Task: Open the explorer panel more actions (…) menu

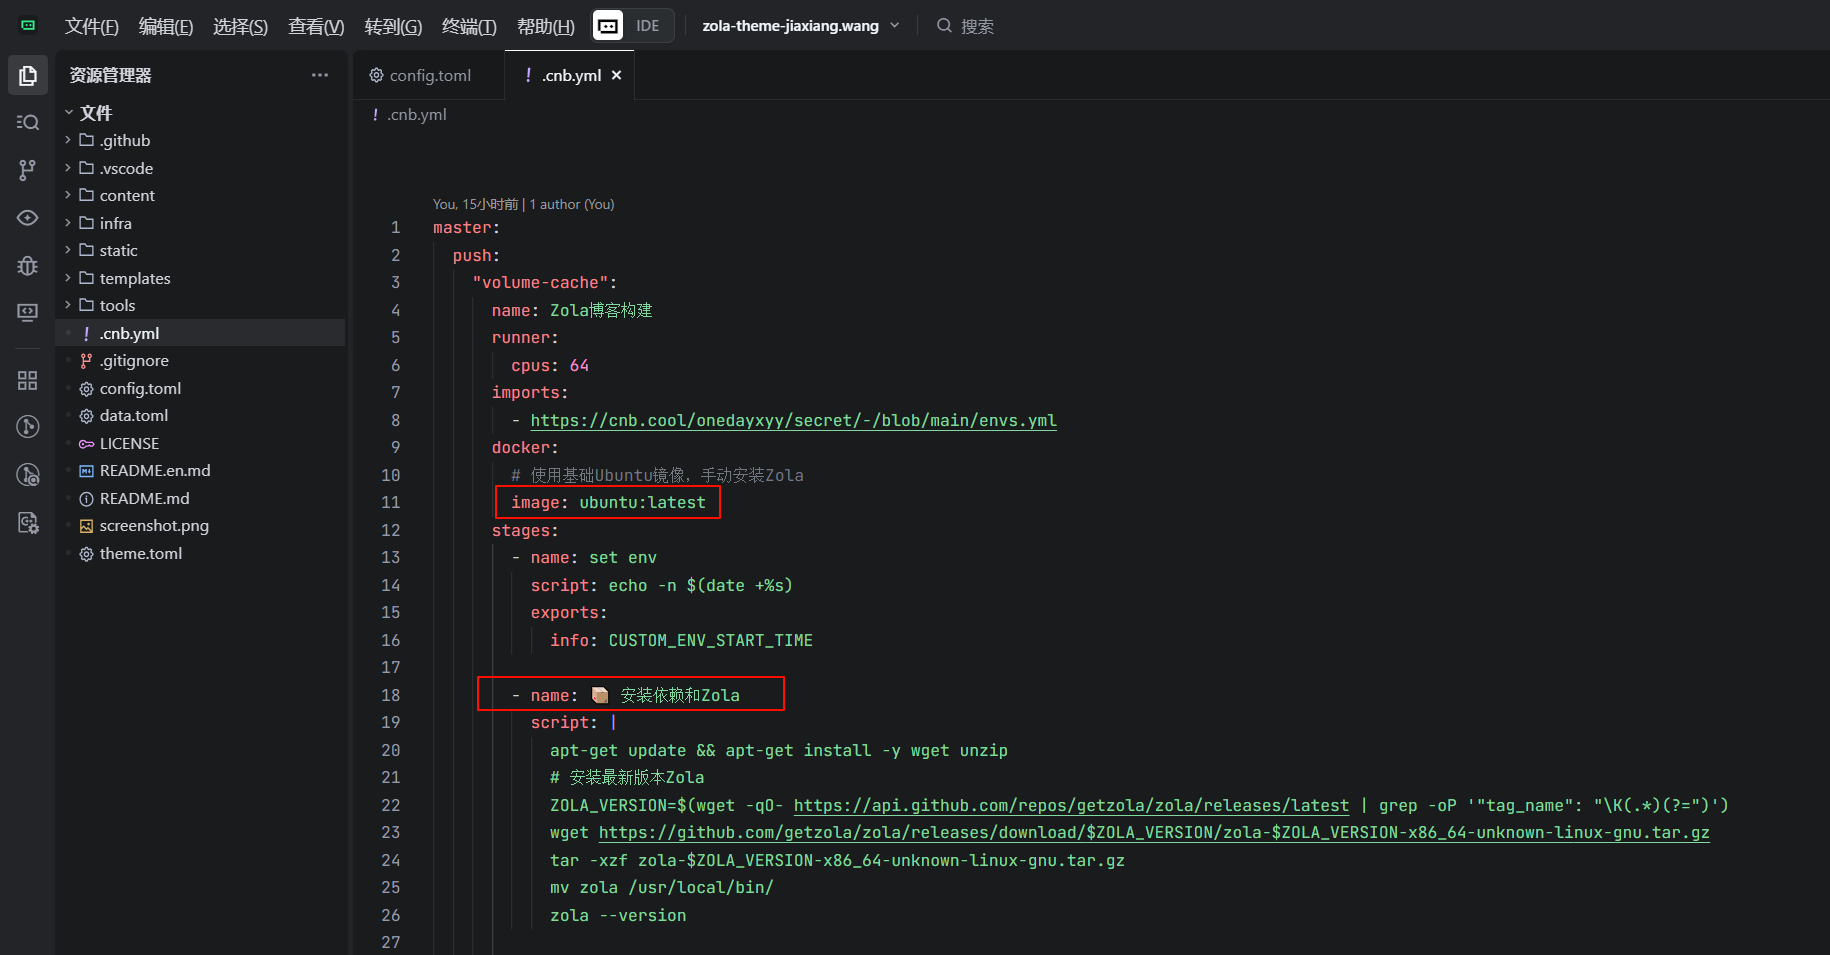Action: coord(320,75)
